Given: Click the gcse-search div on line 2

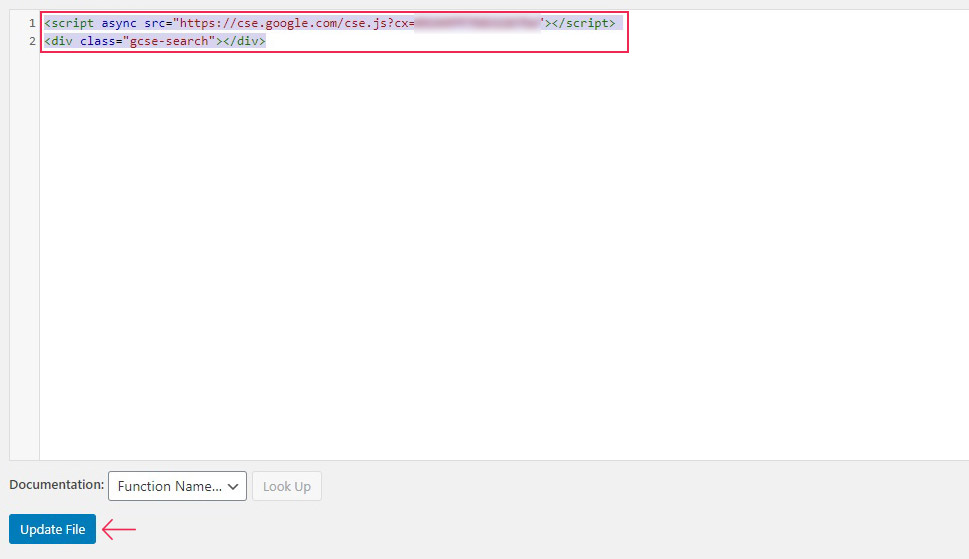Looking at the screenshot, I should coord(155,41).
